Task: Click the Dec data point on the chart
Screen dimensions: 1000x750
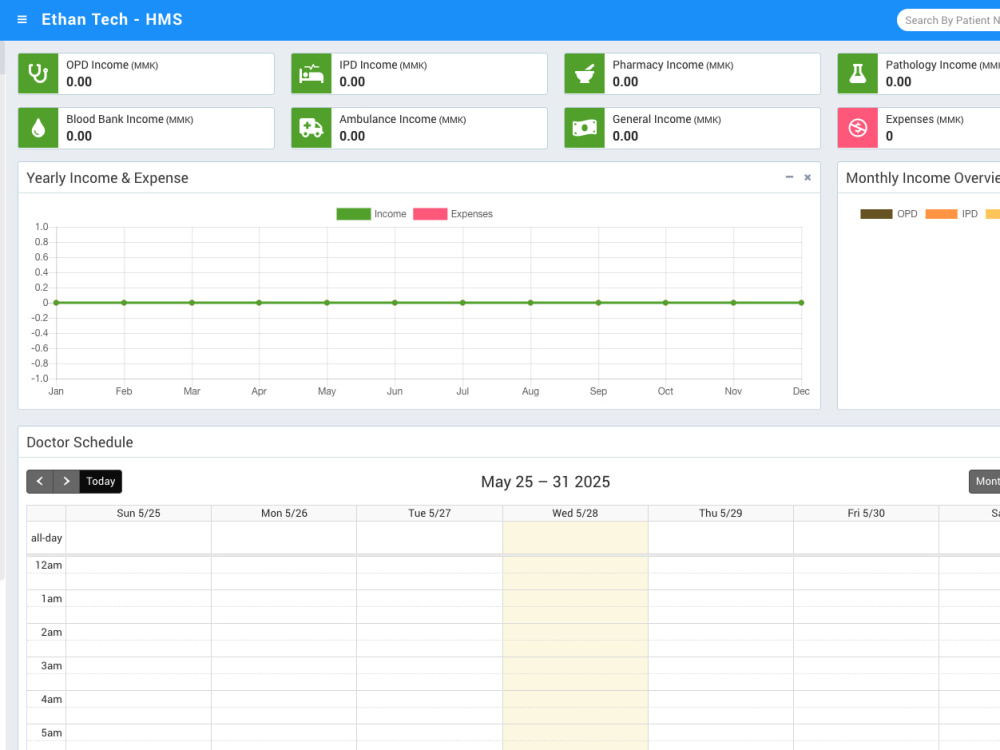Action: (801, 303)
